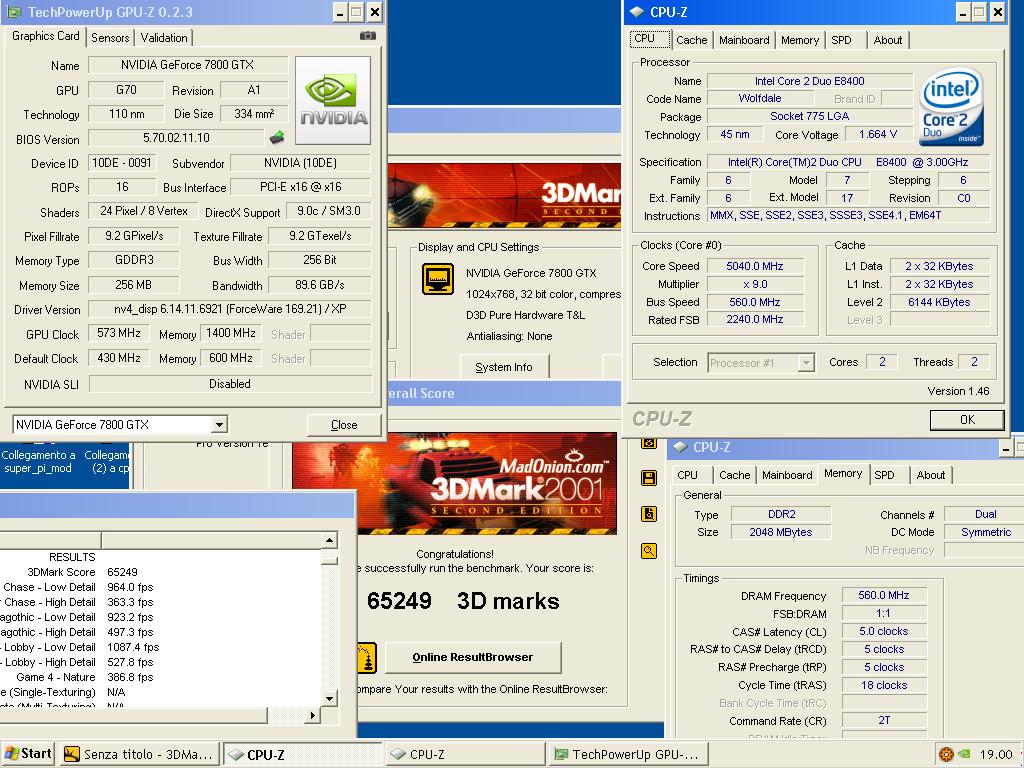Screen dimensions: 1024x768
Task: Click the 3DMark document search icon
Action: click(x=648, y=515)
